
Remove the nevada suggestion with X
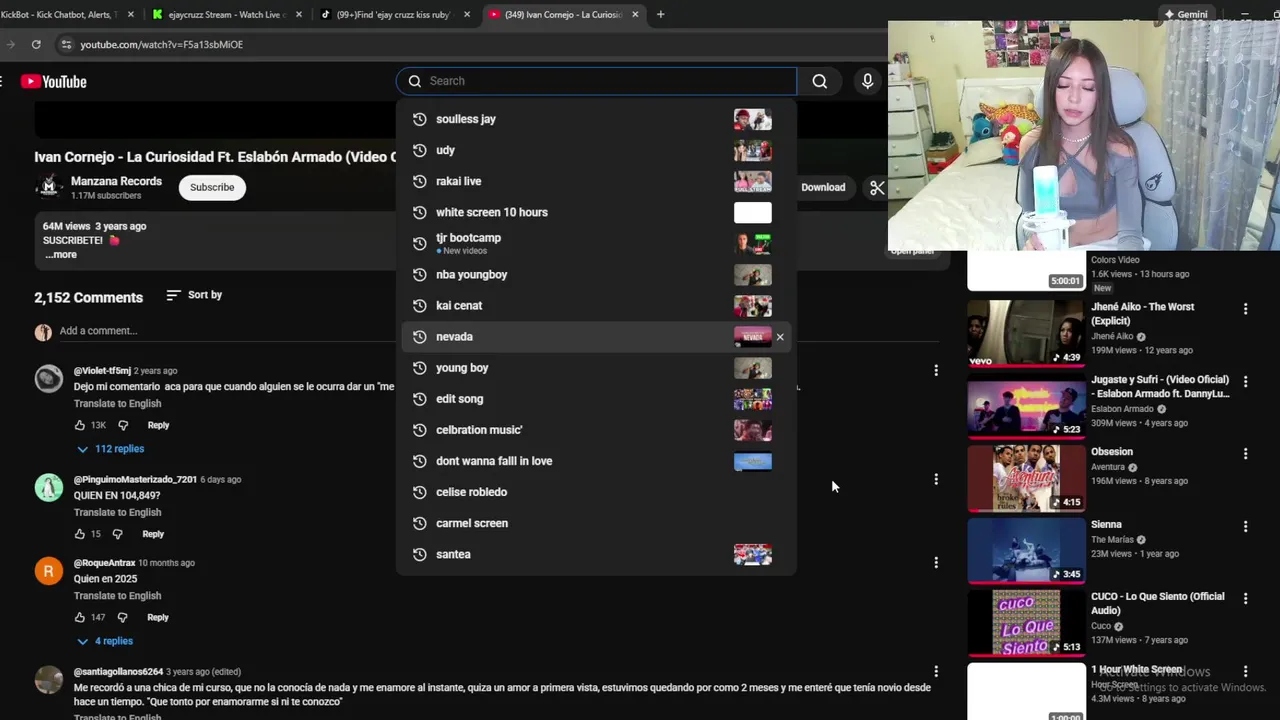[x=780, y=337]
